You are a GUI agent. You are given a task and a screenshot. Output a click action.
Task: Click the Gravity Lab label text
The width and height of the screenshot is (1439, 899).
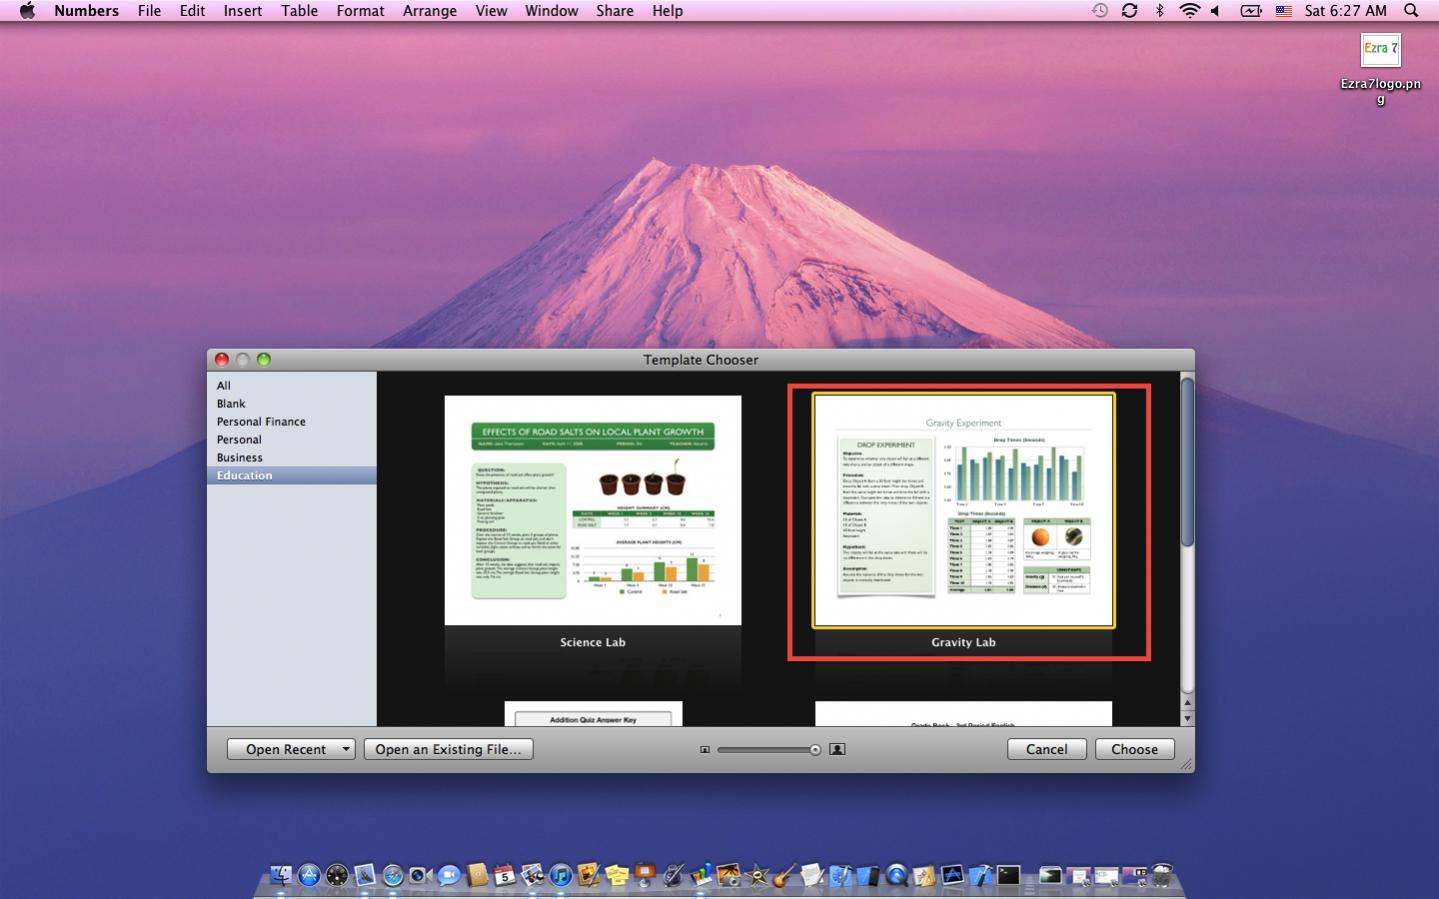tap(963, 642)
